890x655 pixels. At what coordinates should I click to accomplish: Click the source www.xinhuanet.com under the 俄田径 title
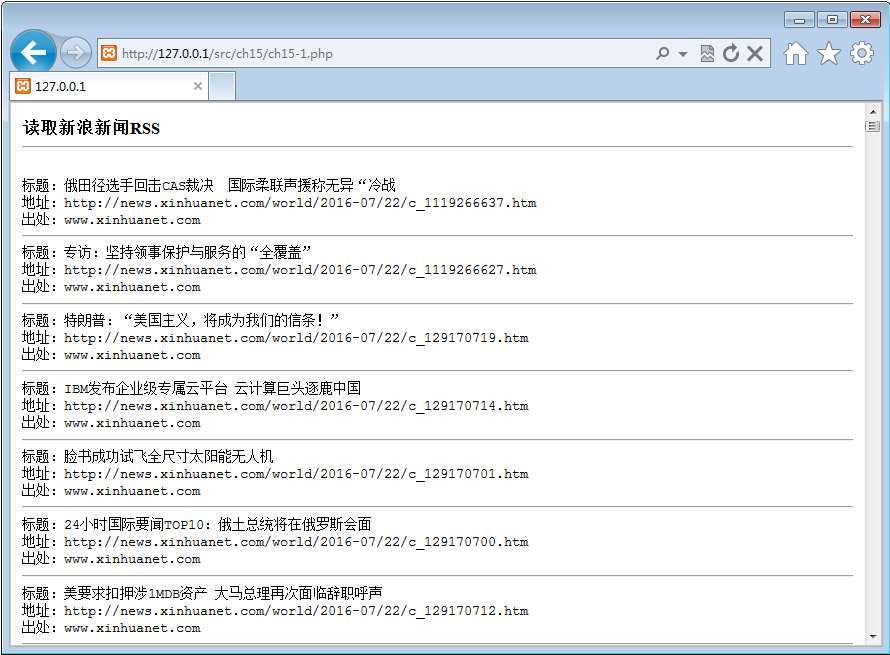pyautogui.click(x=132, y=220)
